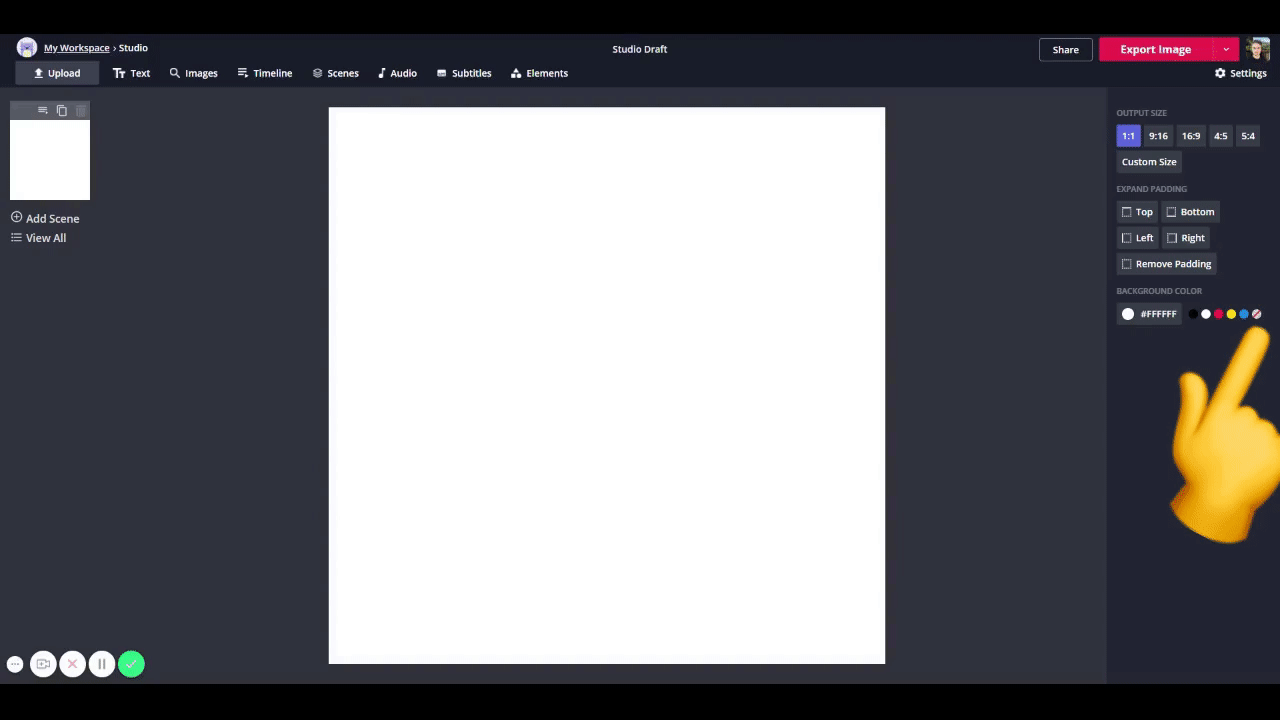Open the Scenes tab

(x=336, y=73)
